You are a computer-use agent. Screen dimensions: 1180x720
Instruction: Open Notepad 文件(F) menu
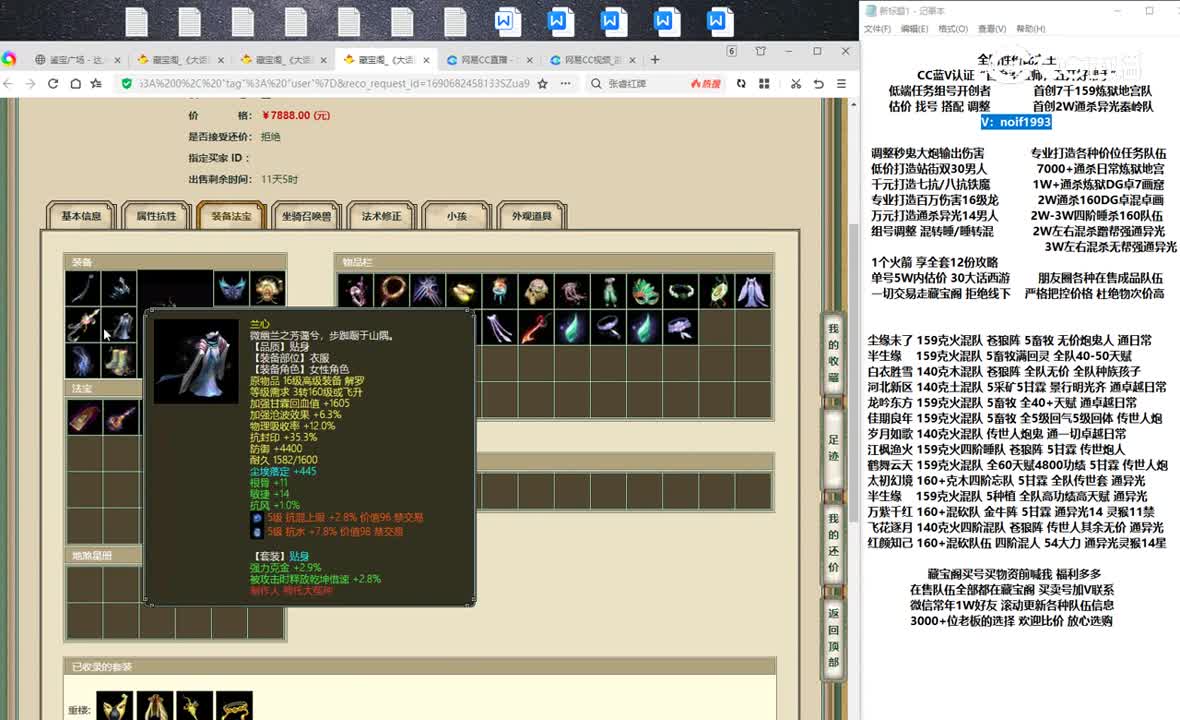[x=877, y=29]
